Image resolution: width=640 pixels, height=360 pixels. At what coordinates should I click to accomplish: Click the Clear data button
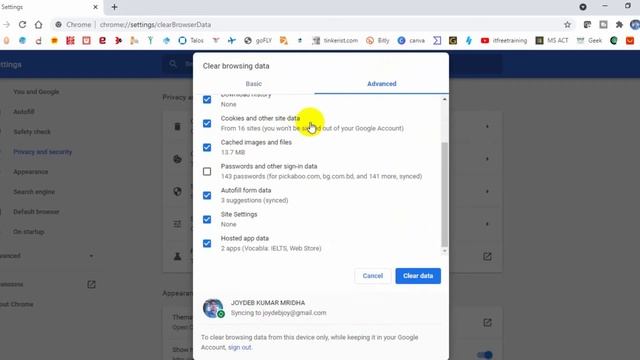tap(418, 276)
